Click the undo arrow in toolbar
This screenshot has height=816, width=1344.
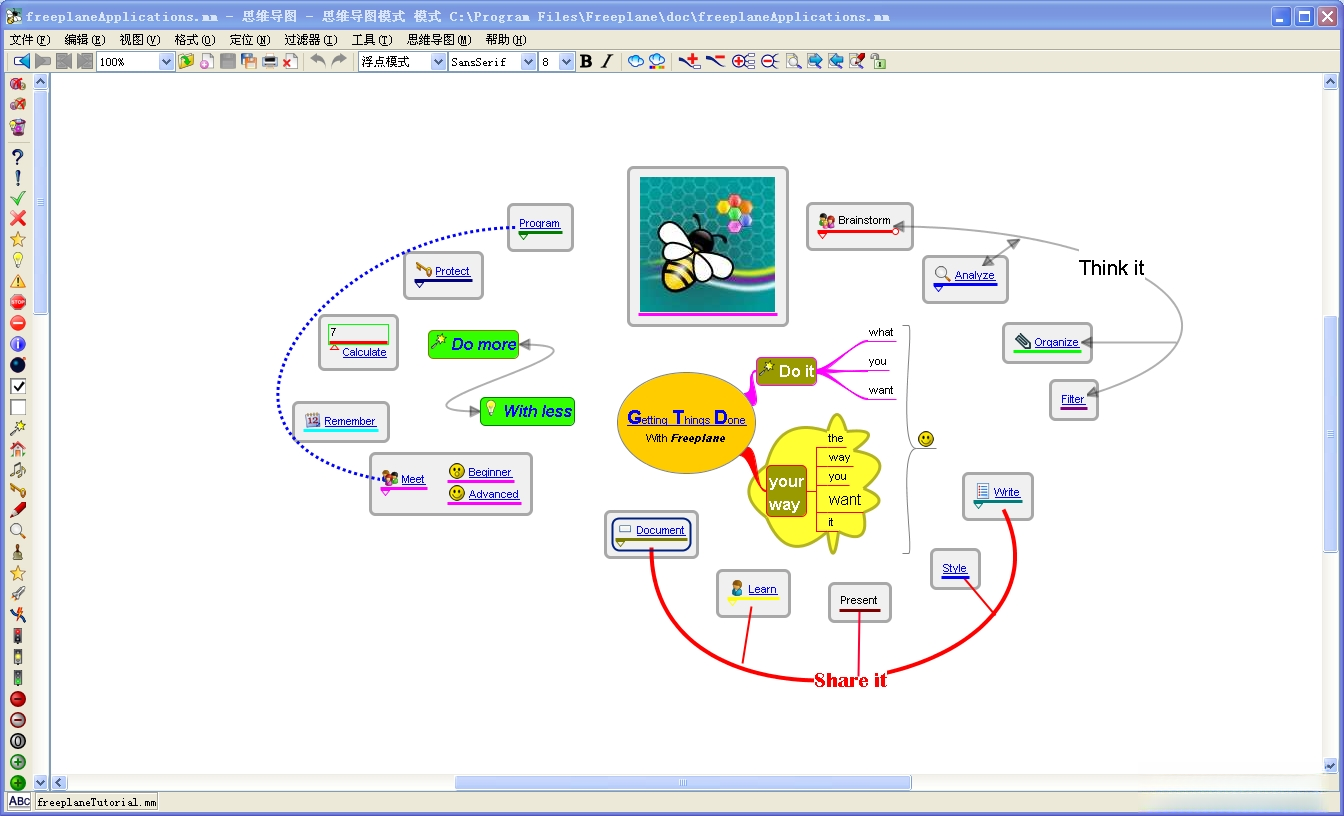317,61
